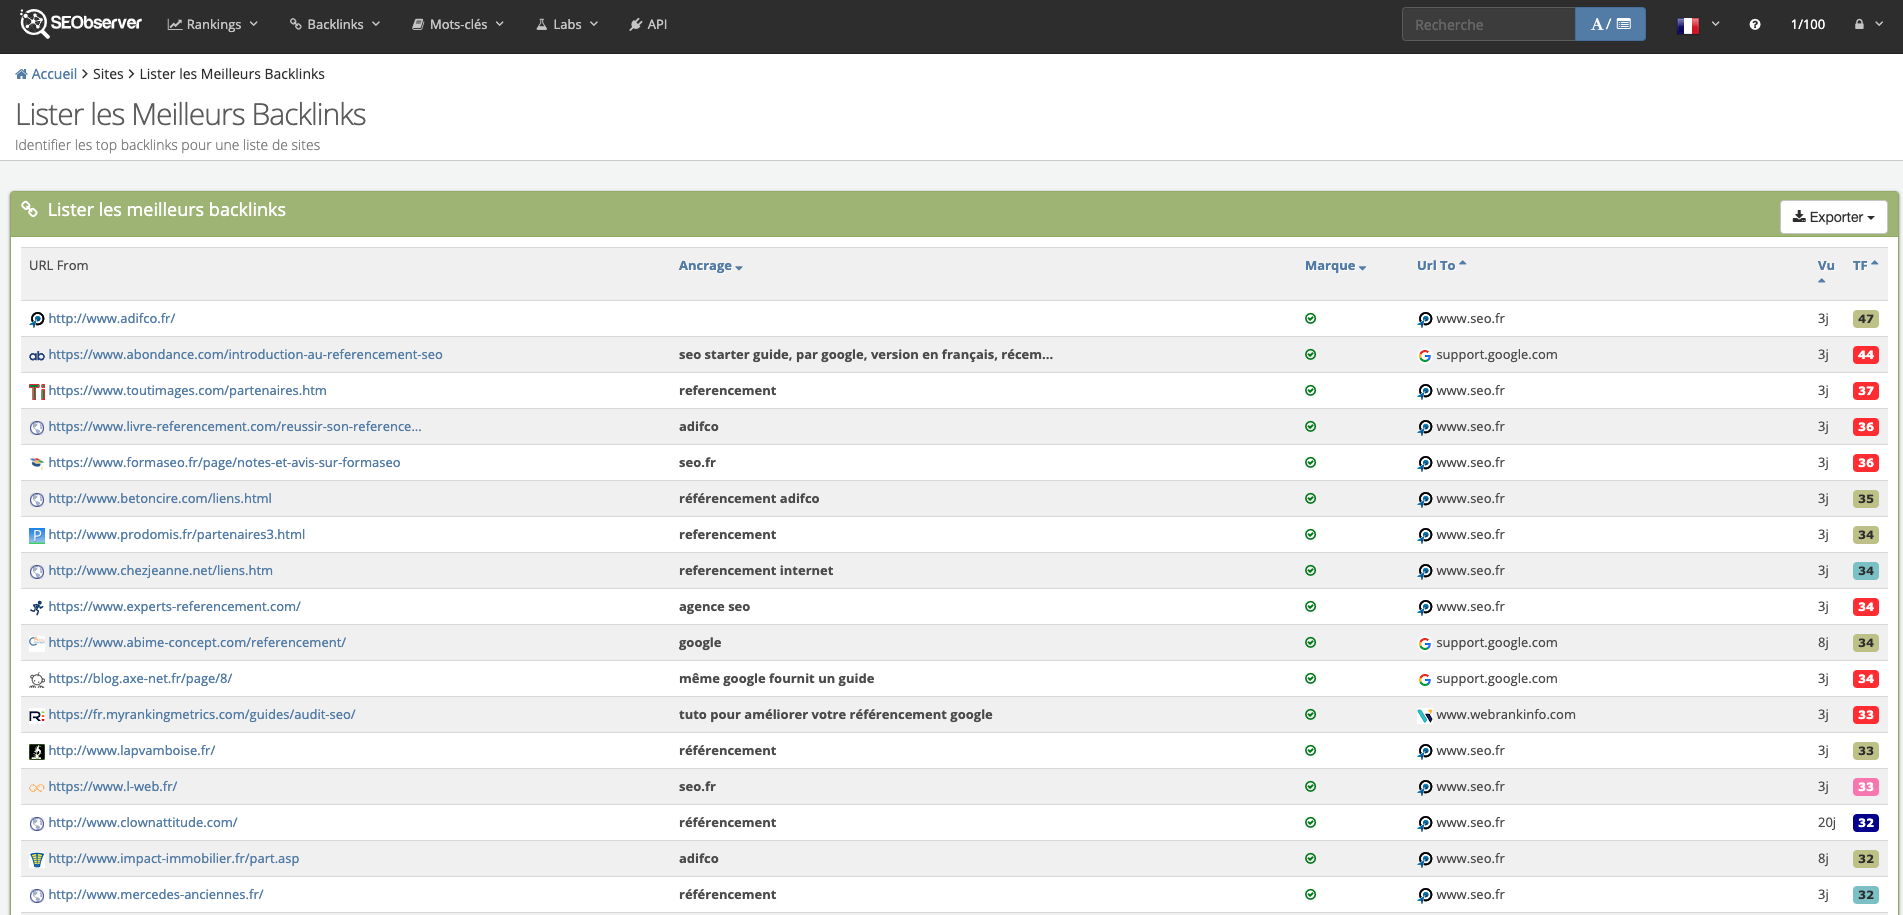Screen dimensions: 1903x915
Task: Go to Accueil breadcrumb link
Action: tap(54, 74)
